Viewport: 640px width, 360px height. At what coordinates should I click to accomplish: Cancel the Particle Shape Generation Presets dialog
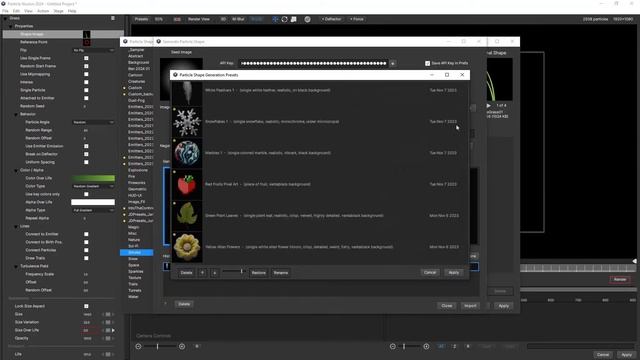coord(430,272)
